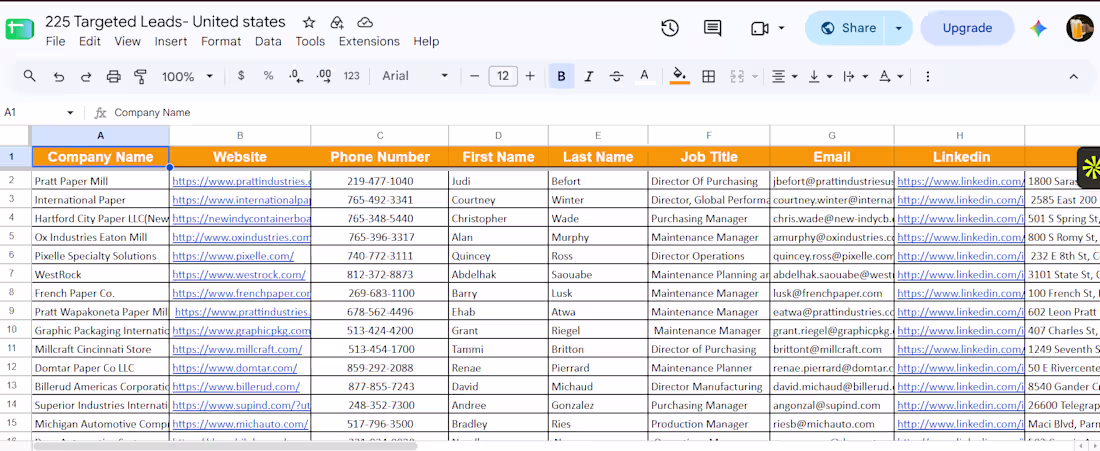Open the Gemini sparkle icon

[x=1038, y=28]
